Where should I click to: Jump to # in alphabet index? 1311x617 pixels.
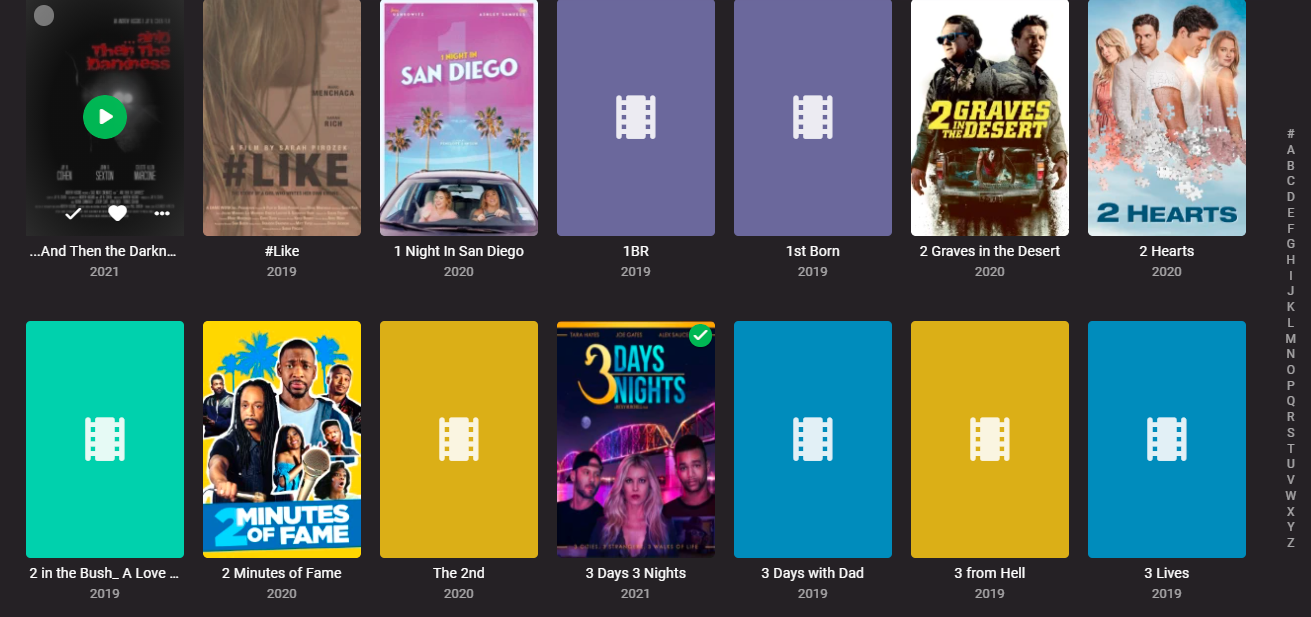(x=1291, y=134)
